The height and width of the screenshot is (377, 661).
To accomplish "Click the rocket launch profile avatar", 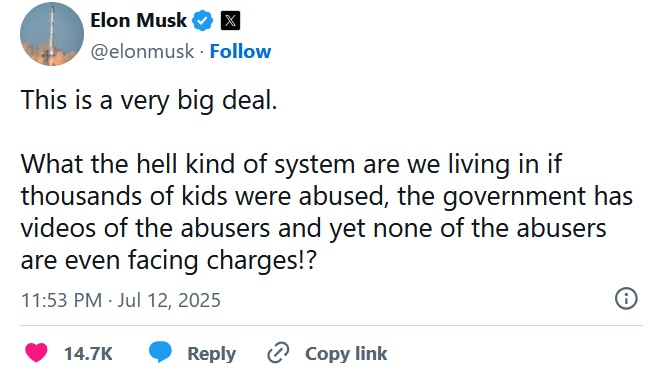I will pyautogui.click(x=52, y=34).
